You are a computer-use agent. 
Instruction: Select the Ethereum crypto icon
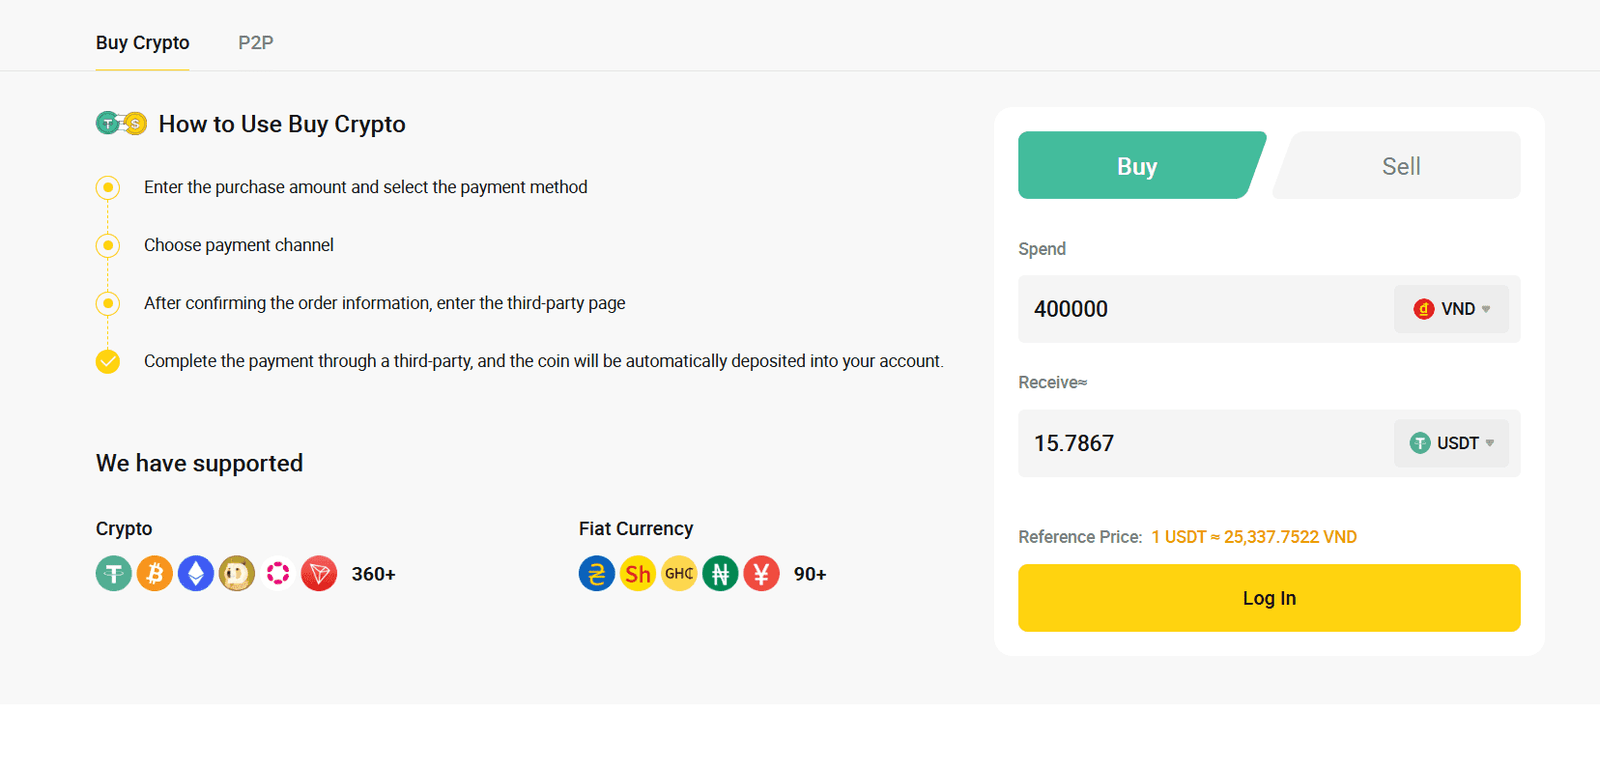pyautogui.click(x=195, y=573)
